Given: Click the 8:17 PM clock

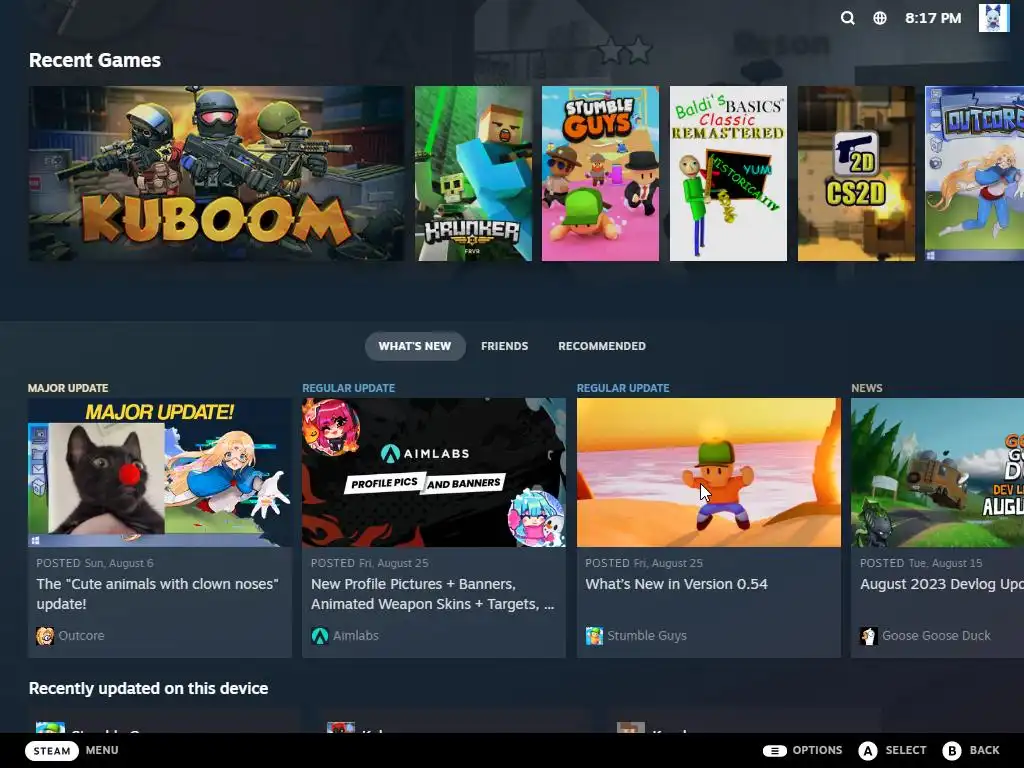Looking at the screenshot, I should click(933, 18).
